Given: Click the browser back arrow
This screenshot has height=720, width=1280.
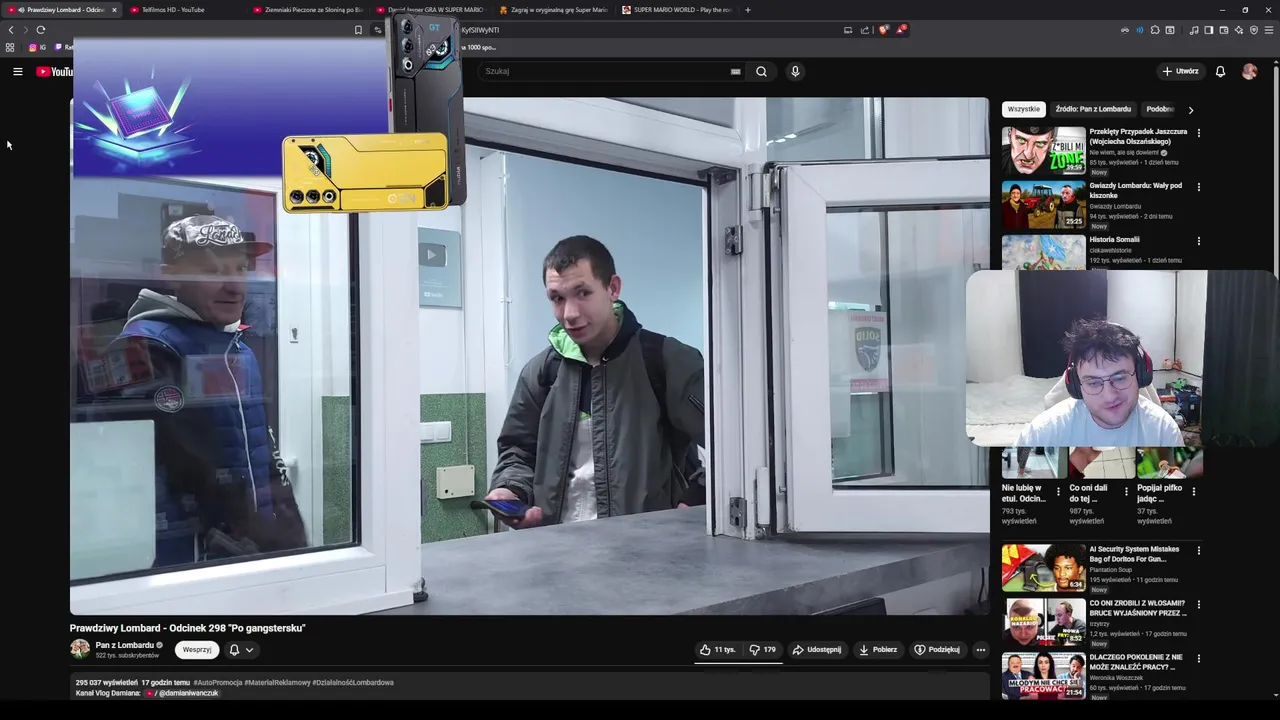Looking at the screenshot, I should click(11, 30).
